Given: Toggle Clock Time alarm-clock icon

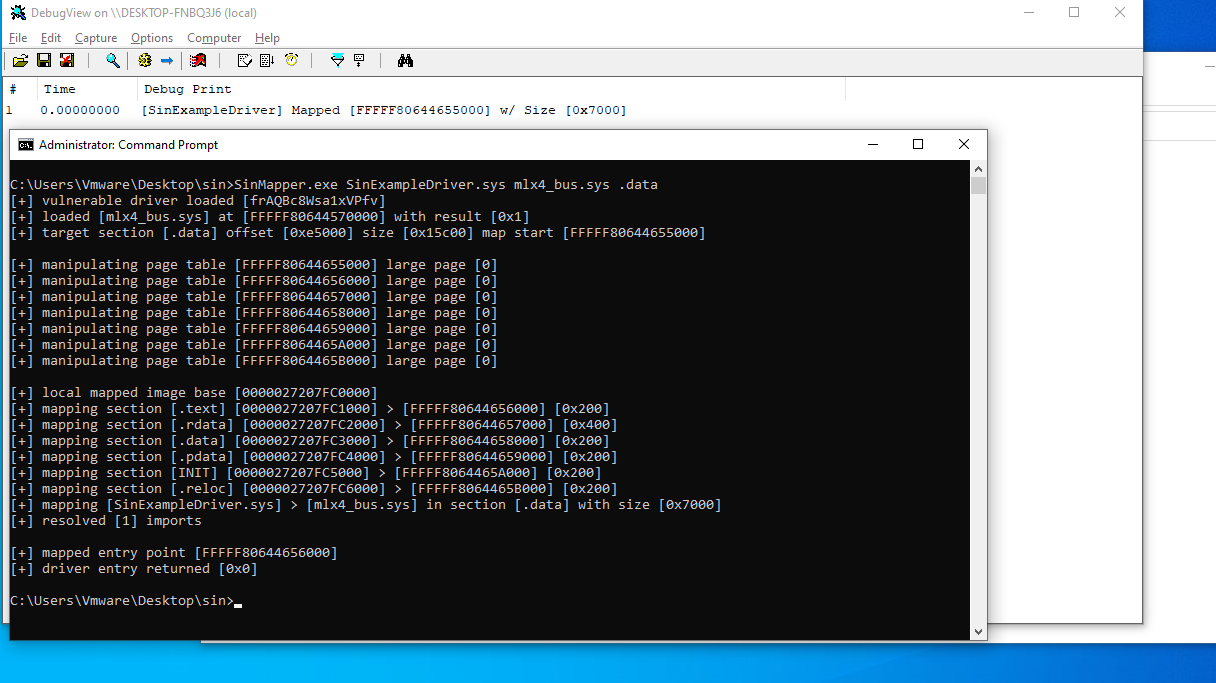Looking at the screenshot, I should pos(291,61).
